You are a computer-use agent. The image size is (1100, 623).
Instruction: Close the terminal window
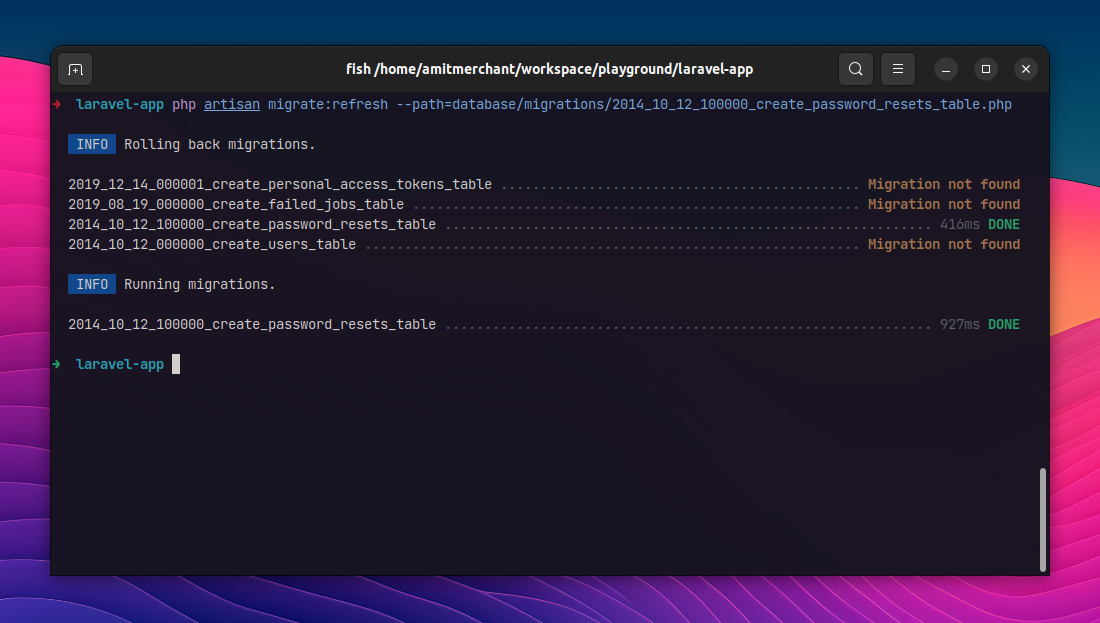1026,69
